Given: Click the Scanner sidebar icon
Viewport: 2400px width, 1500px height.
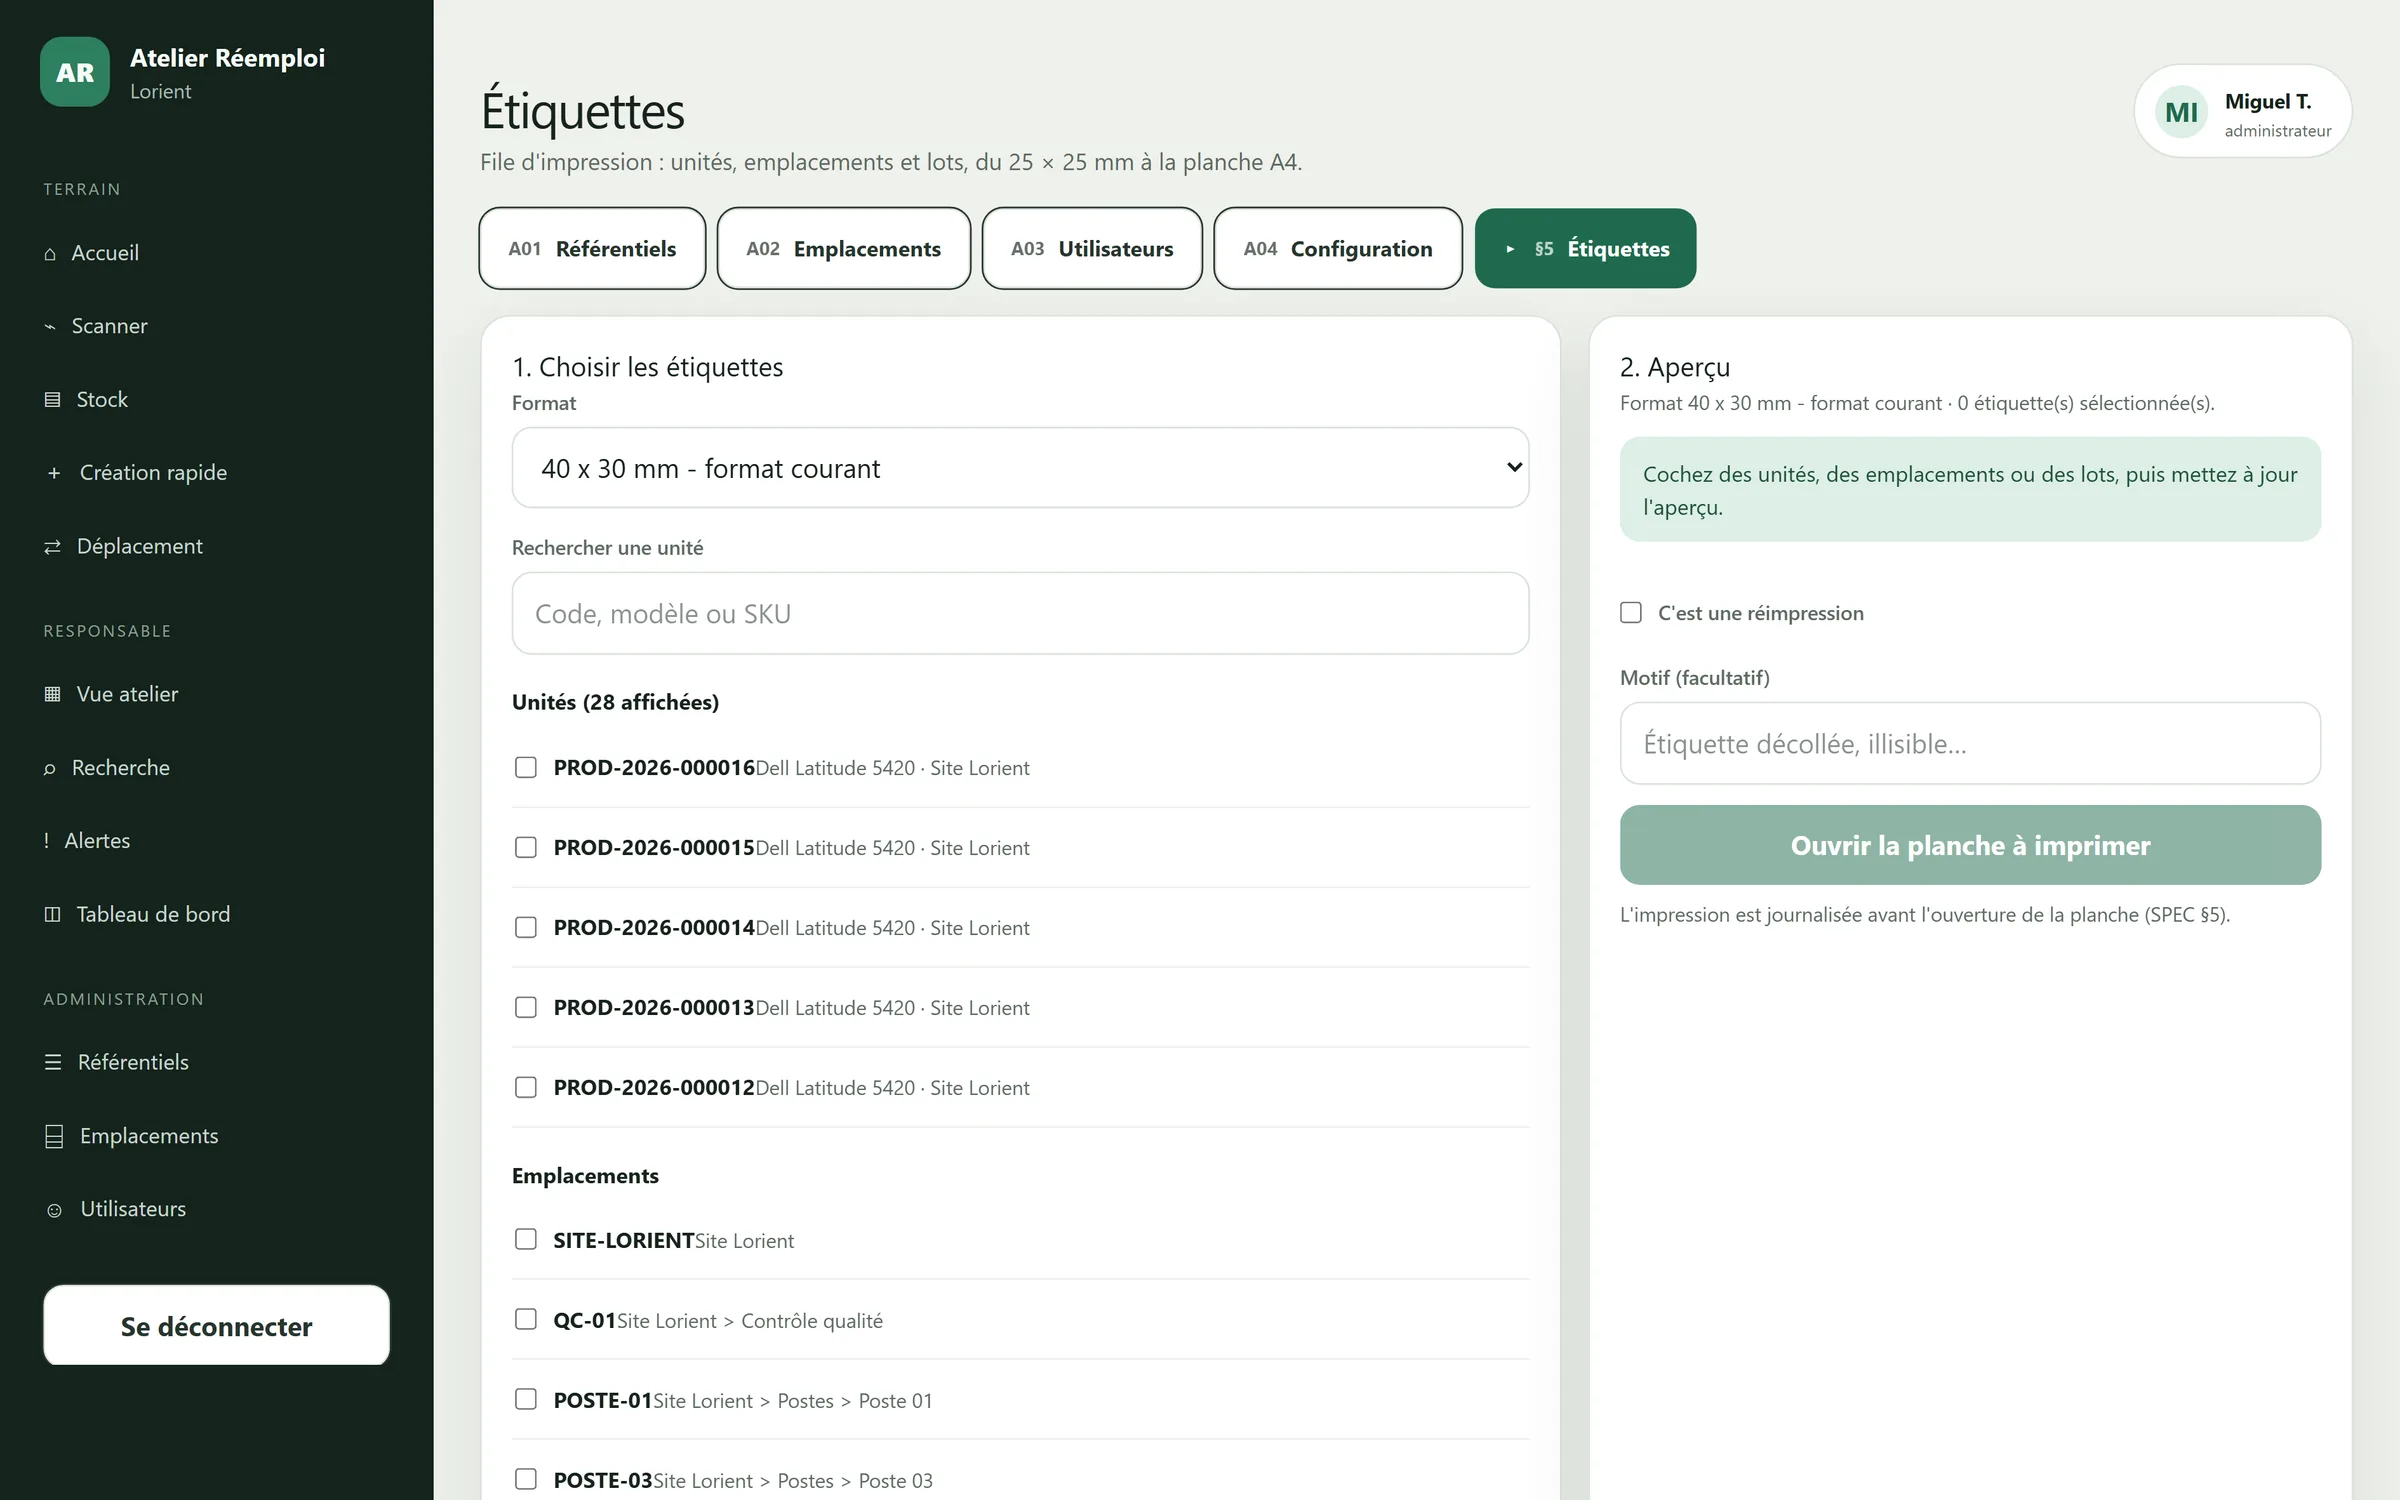Looking at the screenshot, I should click(50, 327).
